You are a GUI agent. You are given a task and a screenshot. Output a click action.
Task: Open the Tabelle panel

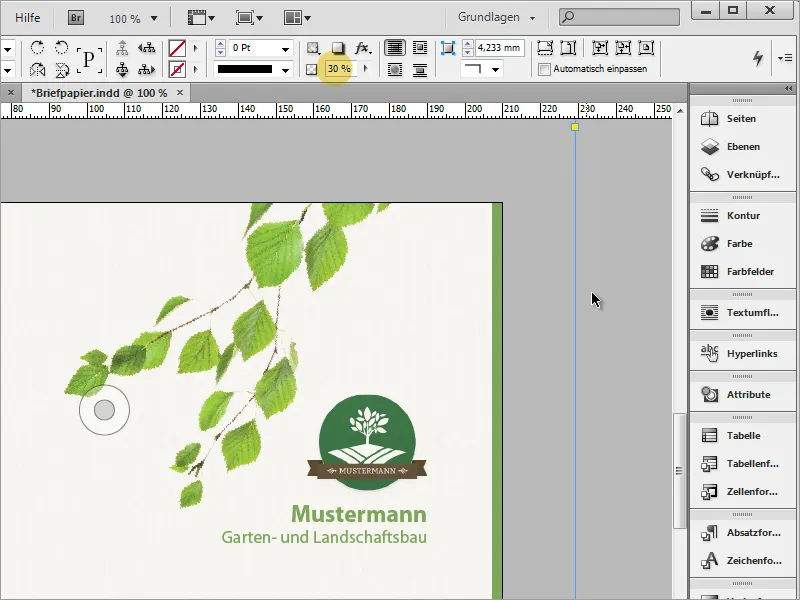pyautogui.click(x=742, y=436)
